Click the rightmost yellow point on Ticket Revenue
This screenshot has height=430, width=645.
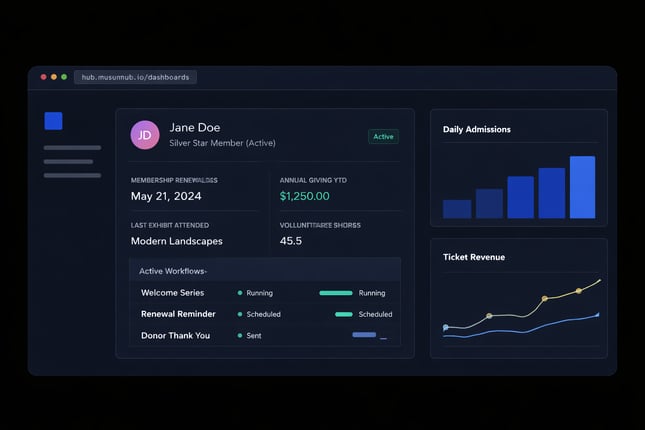coord(578,292)
